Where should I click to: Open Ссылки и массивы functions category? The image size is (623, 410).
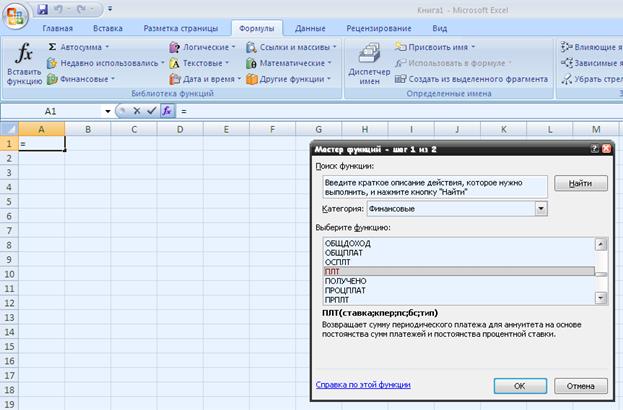[x=291, y=47]
